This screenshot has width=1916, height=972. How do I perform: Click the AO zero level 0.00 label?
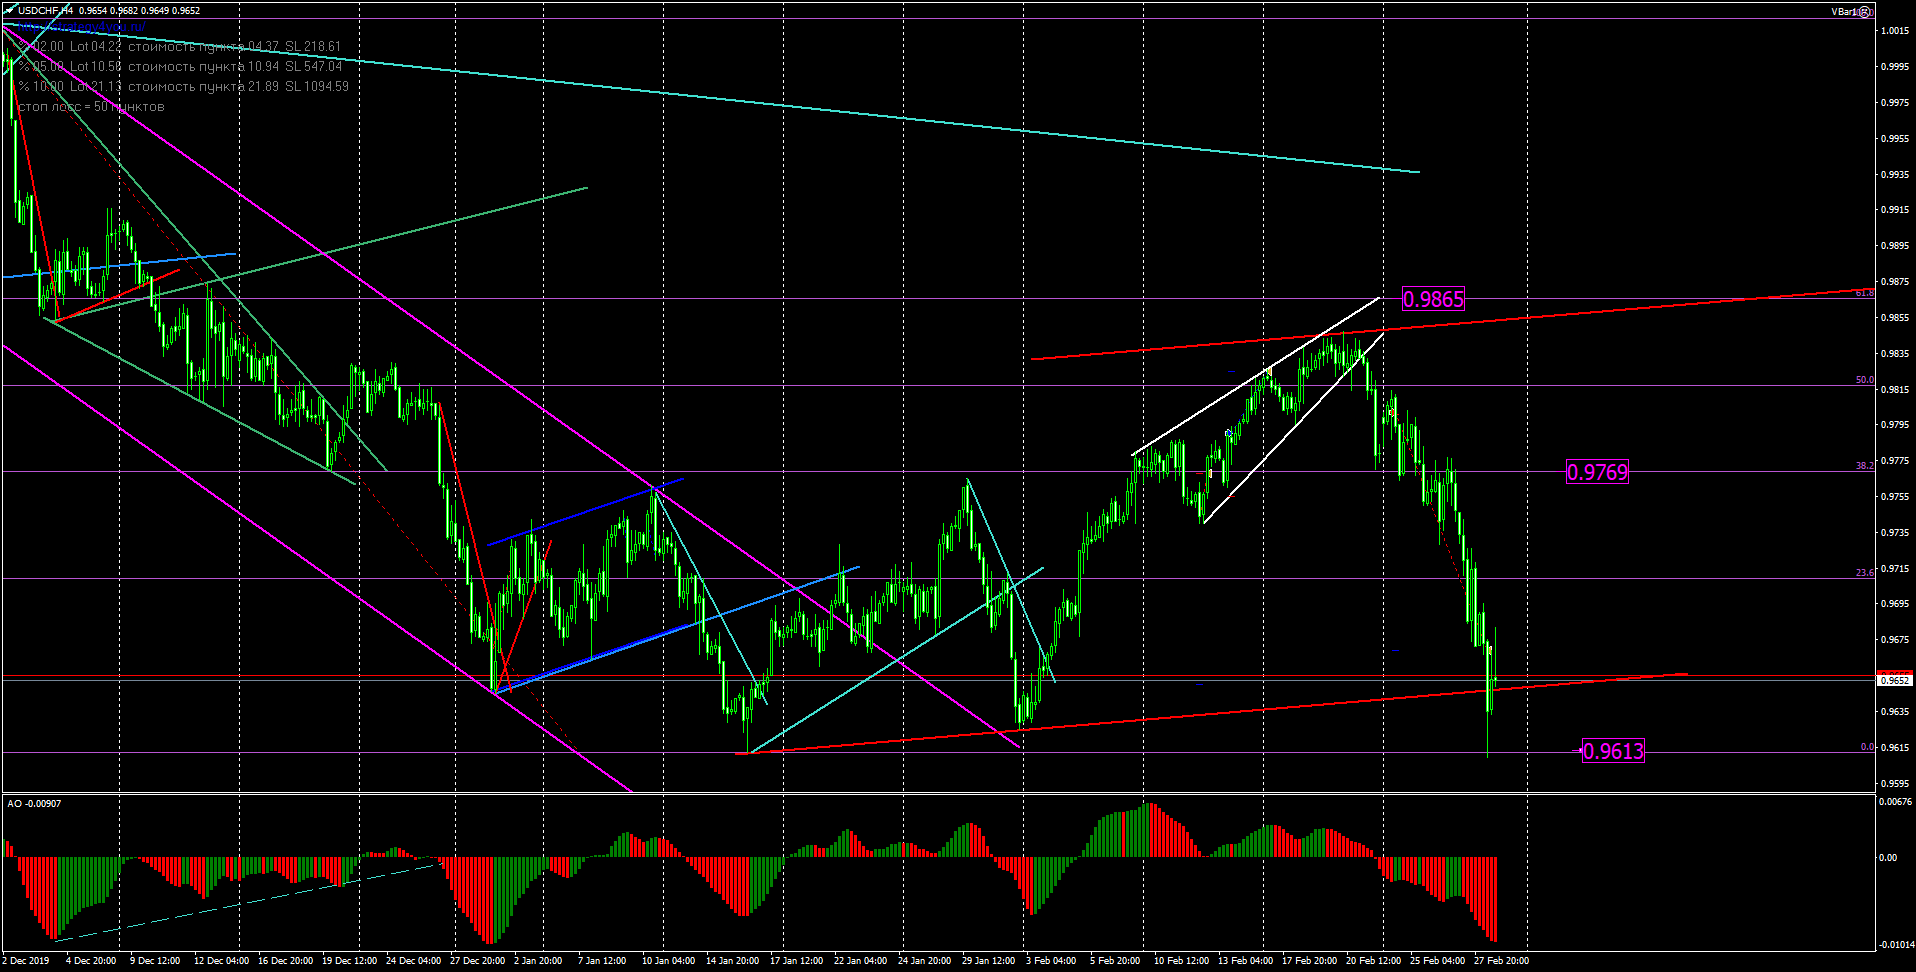click(x=1888, y=857)
